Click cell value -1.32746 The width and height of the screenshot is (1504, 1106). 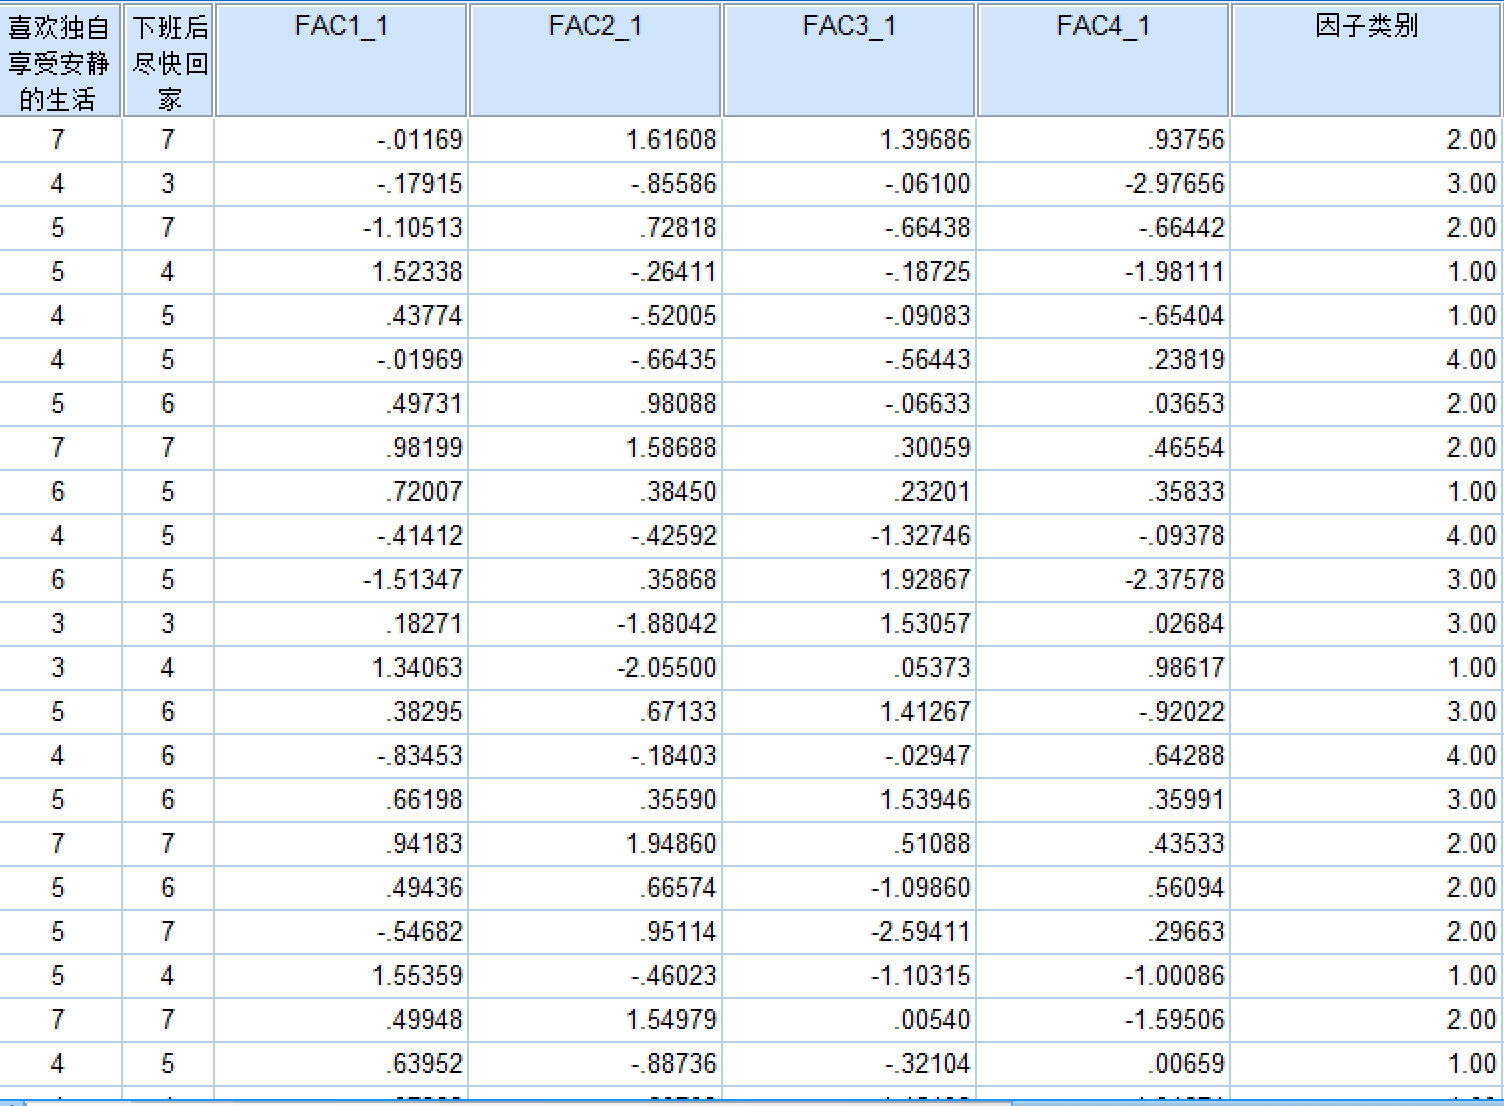click(x=921, y=536)
